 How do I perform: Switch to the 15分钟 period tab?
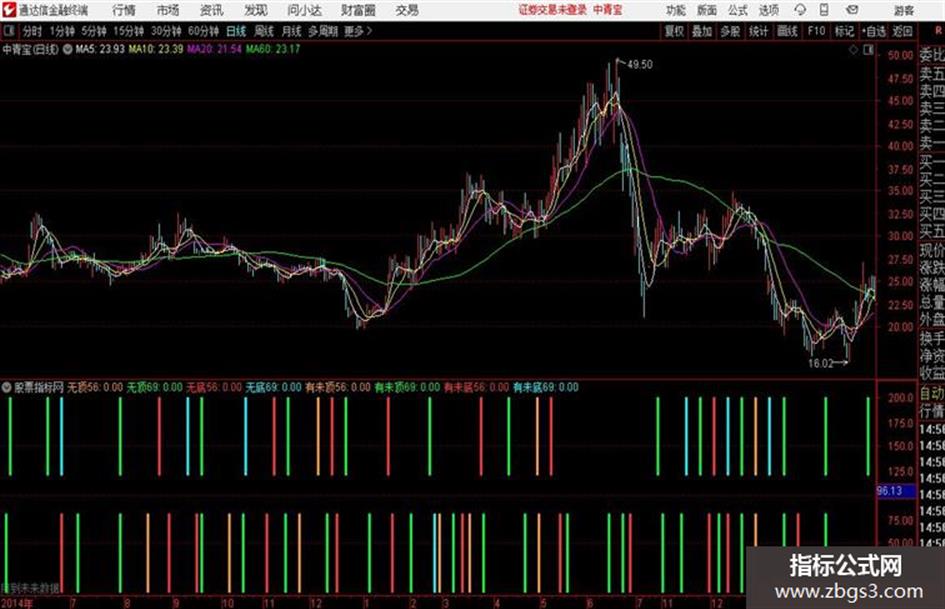point(128,31)
